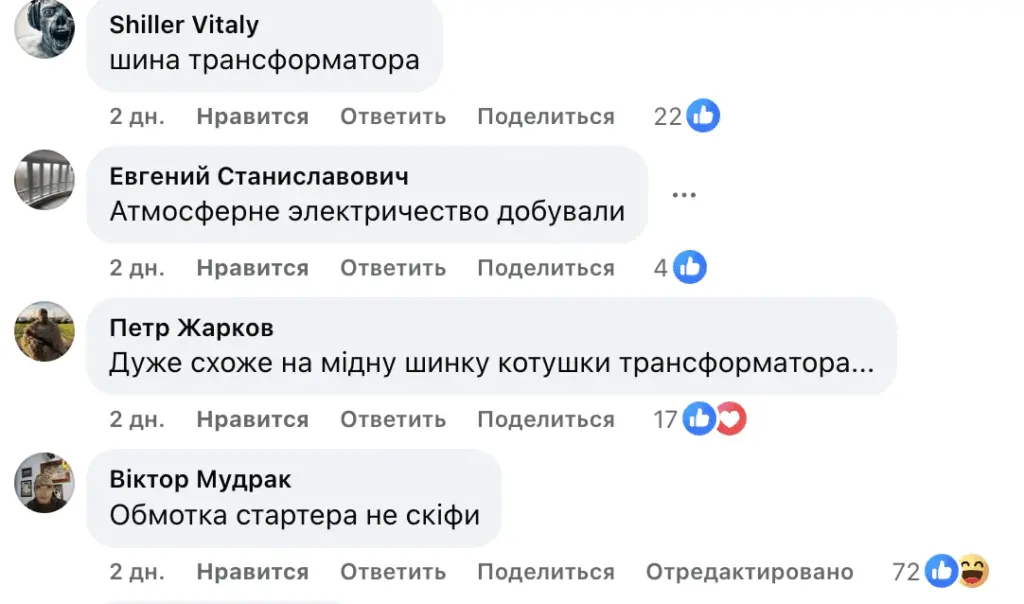Click Віктор Мудрак's profile avatar

coord(43,483)
